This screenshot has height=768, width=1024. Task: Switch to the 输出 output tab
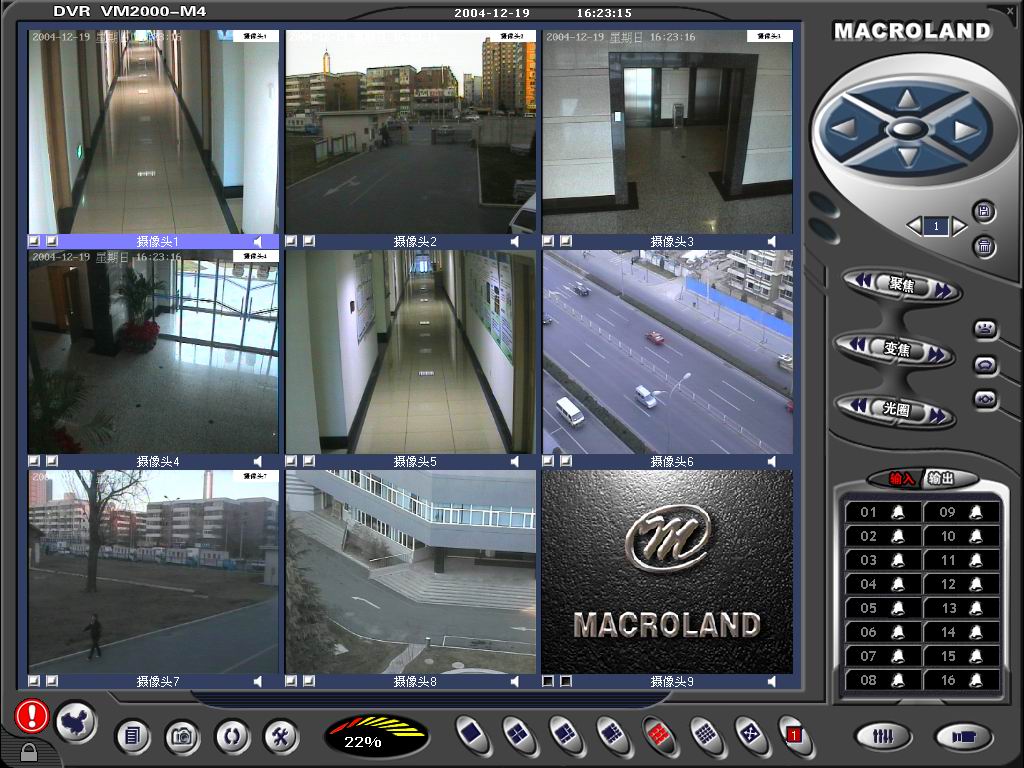click(x=943, y=479)
